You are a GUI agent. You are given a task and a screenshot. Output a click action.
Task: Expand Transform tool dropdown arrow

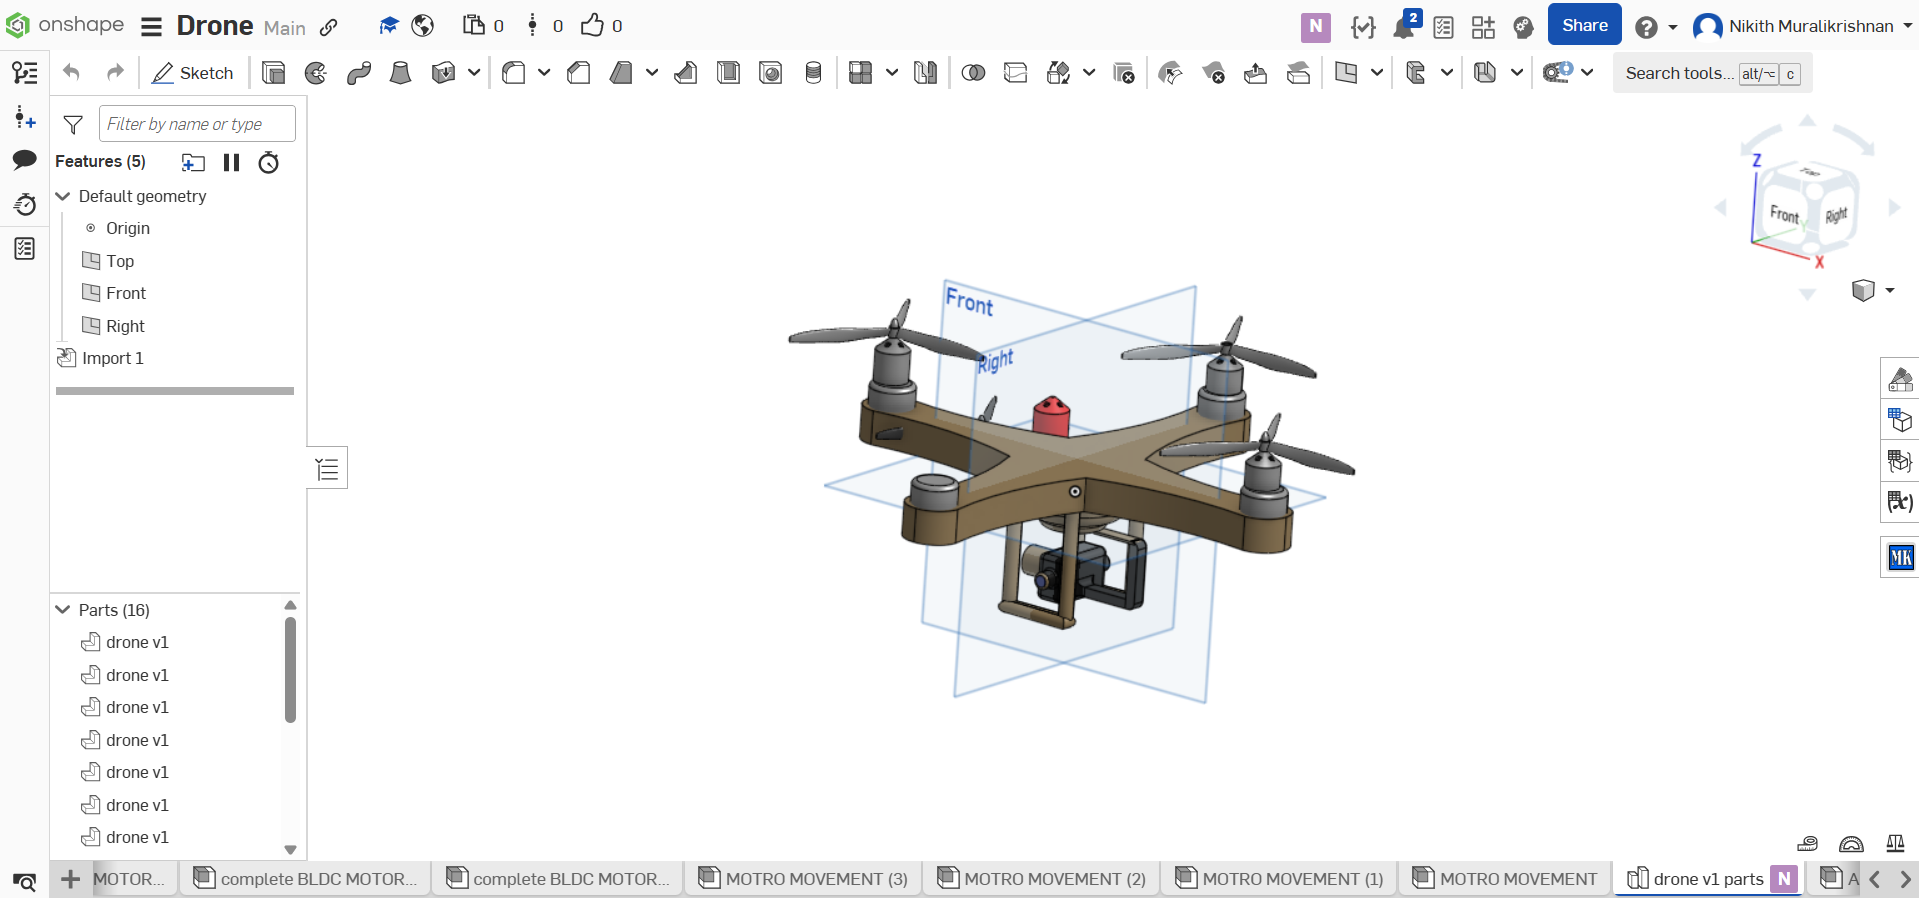click(1089, 72)
